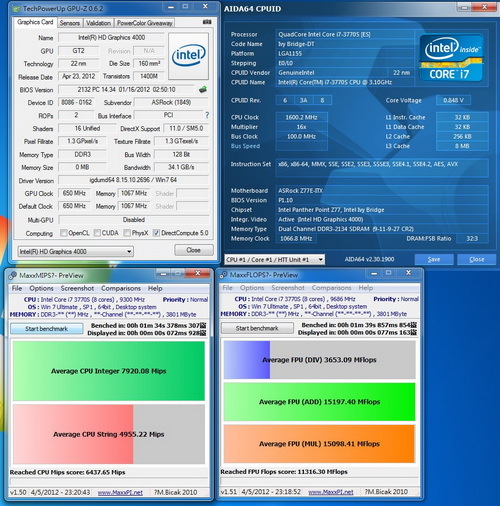
Task: Open the File menu in MaxxFLOPS
Action: [227, 288]
